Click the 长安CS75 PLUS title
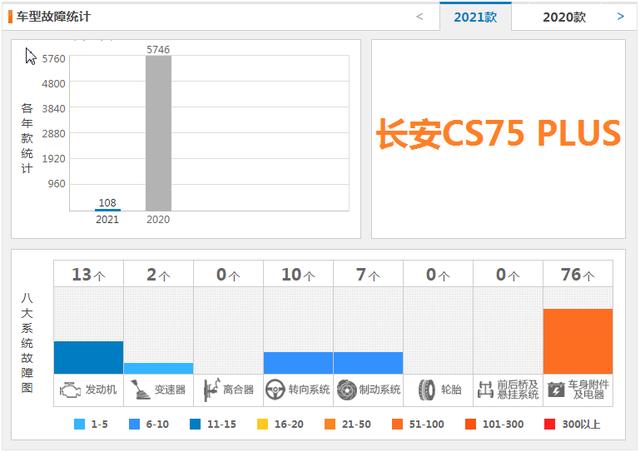The height and width of the screenshot is (452, 640). [498, 133]
